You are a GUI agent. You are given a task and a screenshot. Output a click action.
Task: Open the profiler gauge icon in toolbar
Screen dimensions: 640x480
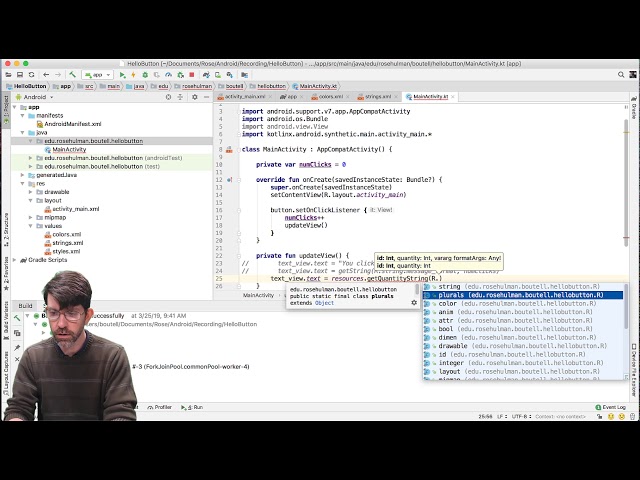[168, 75]
